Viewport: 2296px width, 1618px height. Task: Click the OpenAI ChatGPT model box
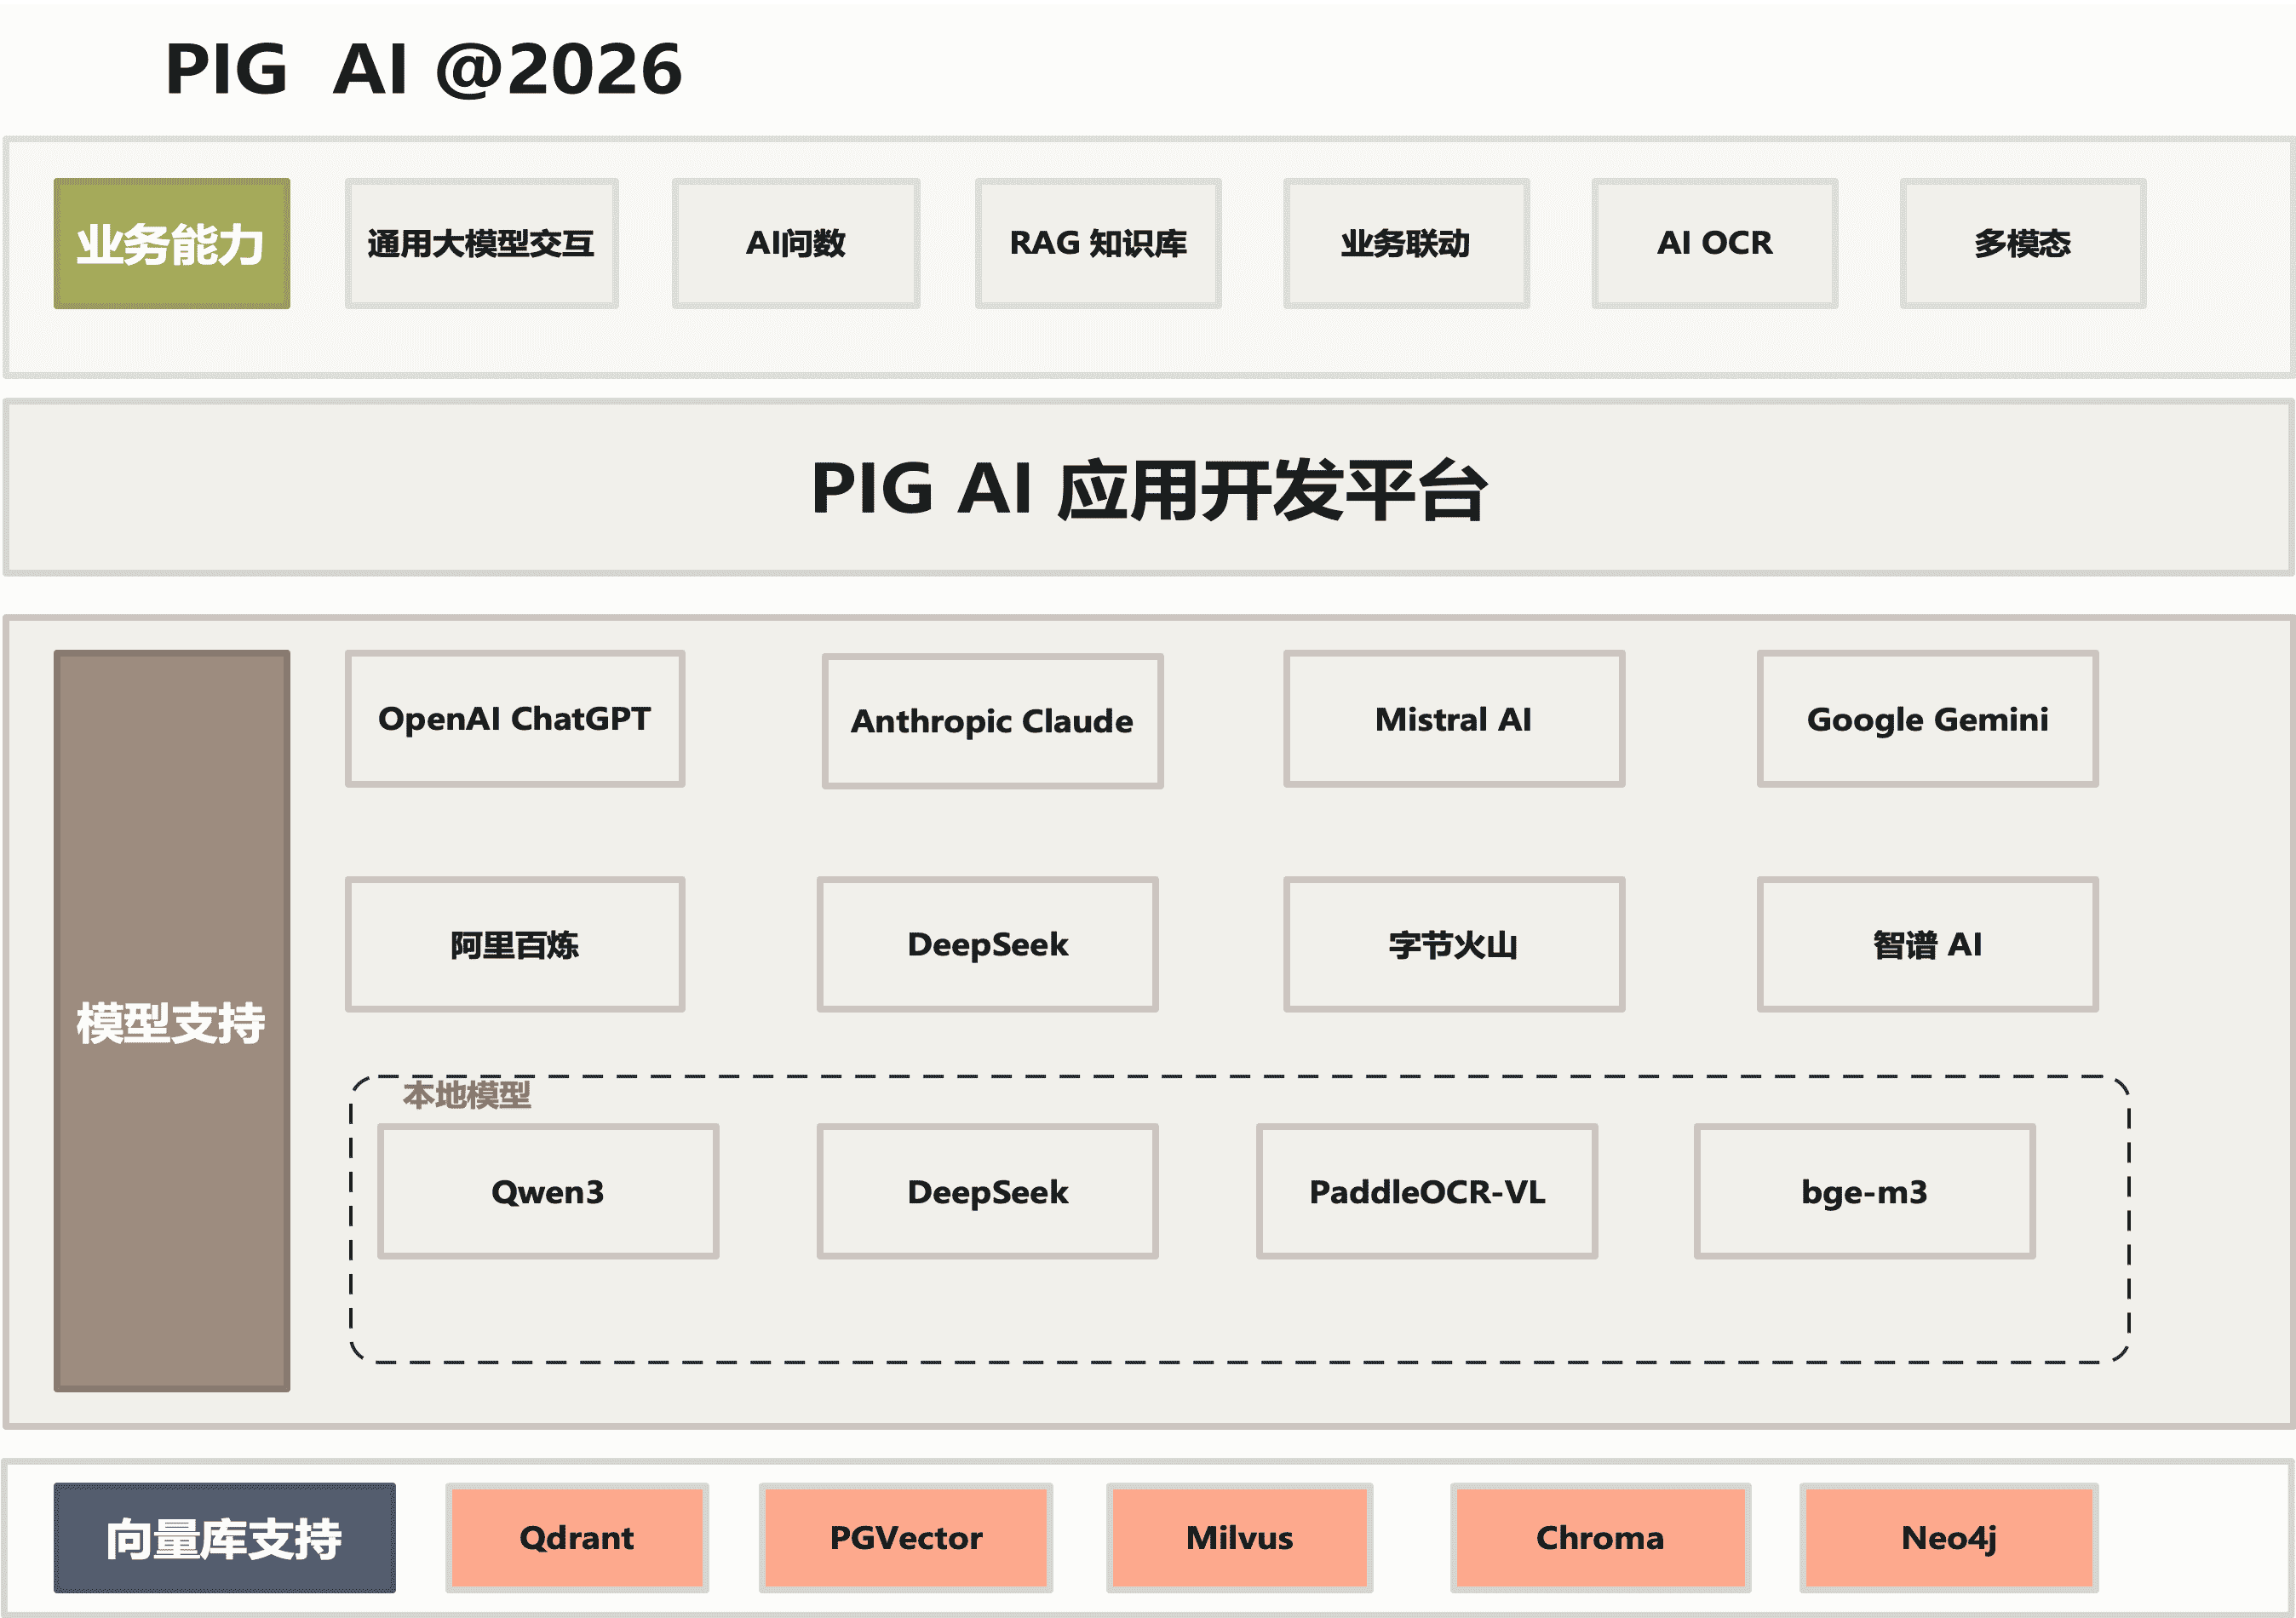point(514,719)
